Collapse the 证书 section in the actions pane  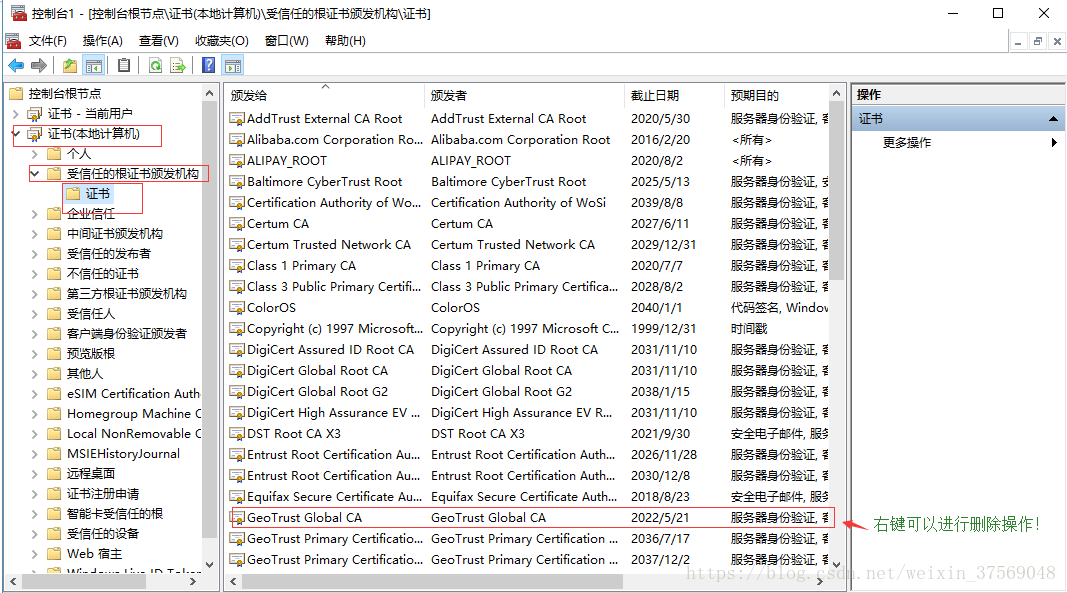click(x=1053, y=118)
